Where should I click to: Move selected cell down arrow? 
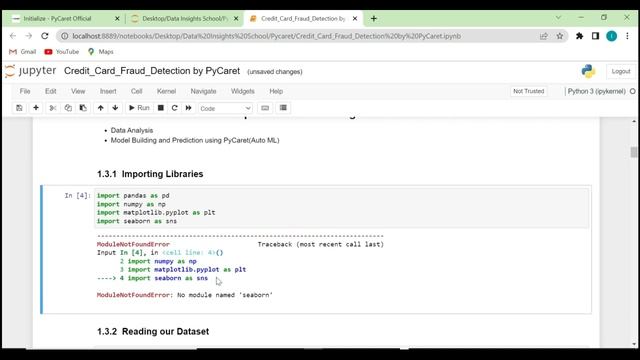115,108
